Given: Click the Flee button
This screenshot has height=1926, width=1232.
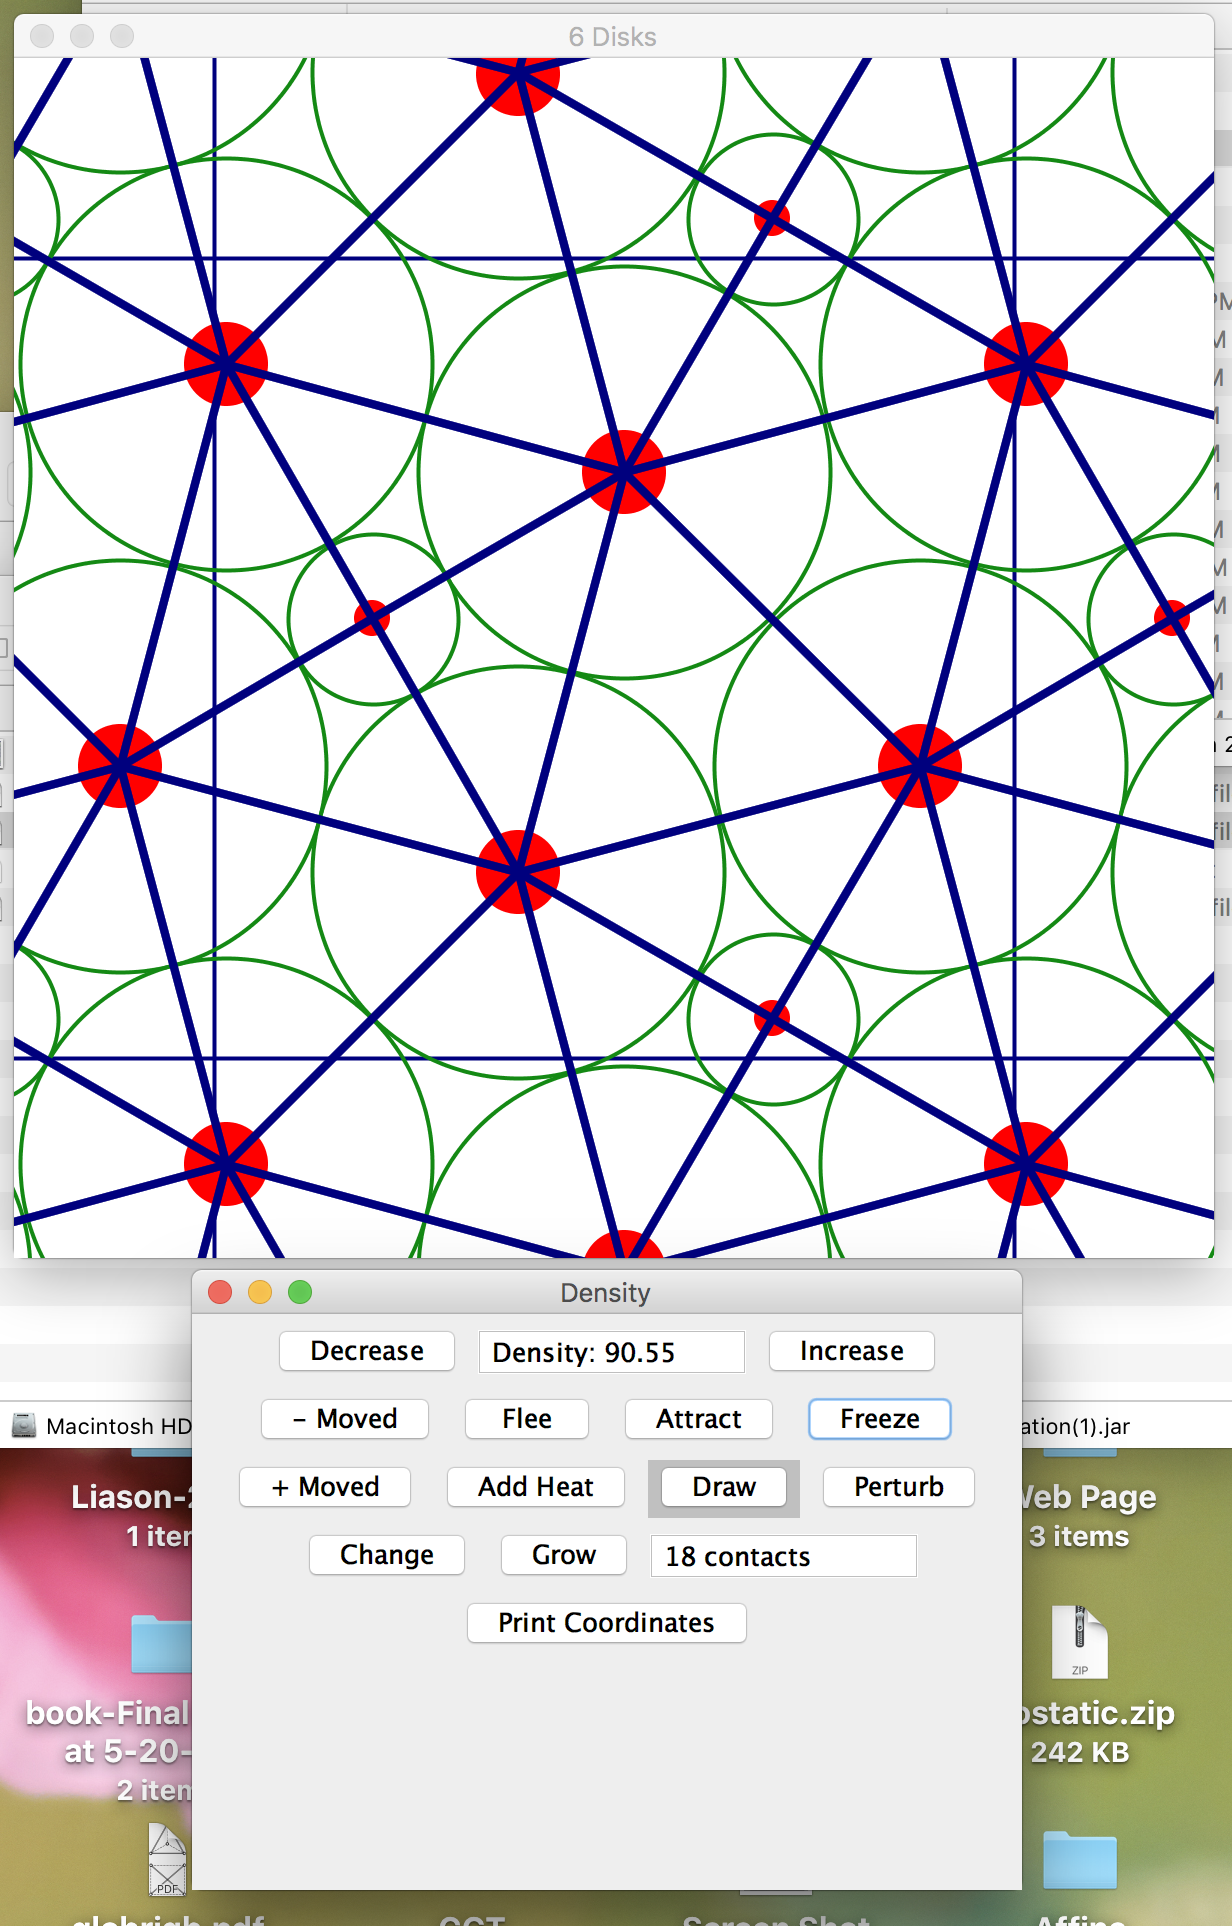Looking at the screenshot, I should (527, 1419).
